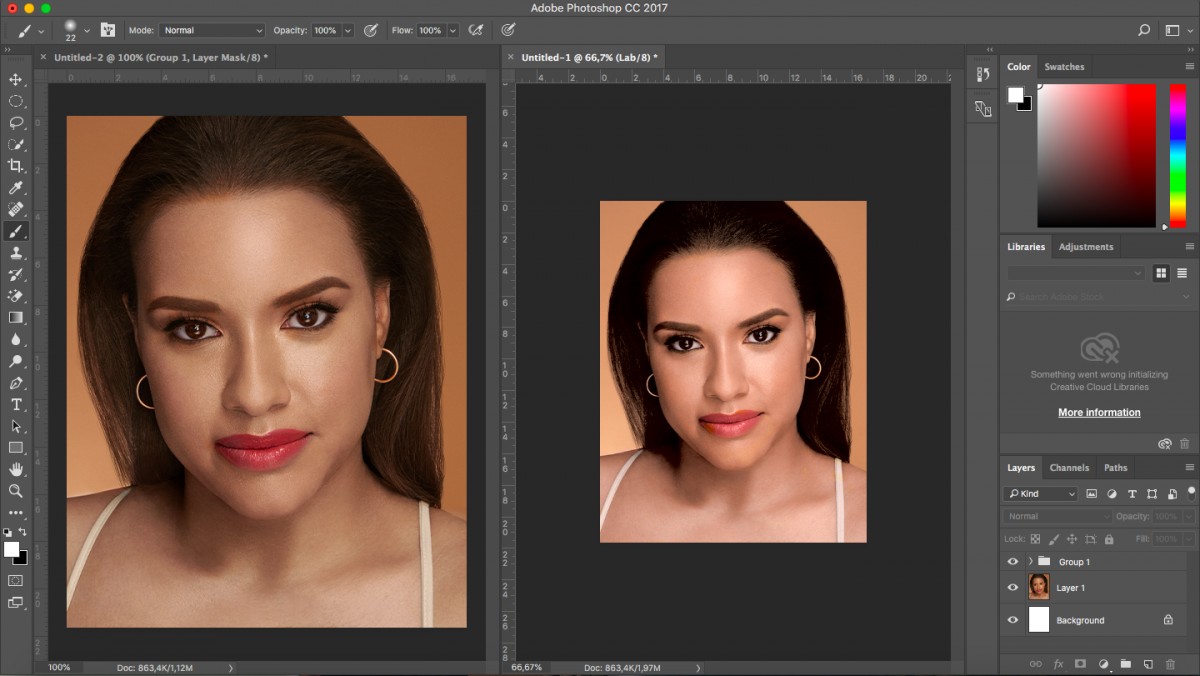Select the Rectangle shape tool
This screenshot has width=1200, height=676.
pyautogui.click(x=16, y=448)
